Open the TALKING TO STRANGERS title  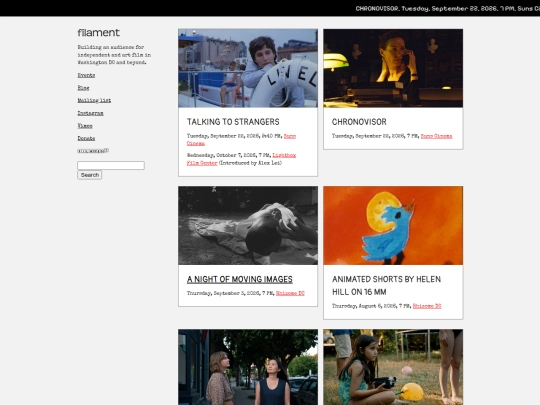point(233,122)
